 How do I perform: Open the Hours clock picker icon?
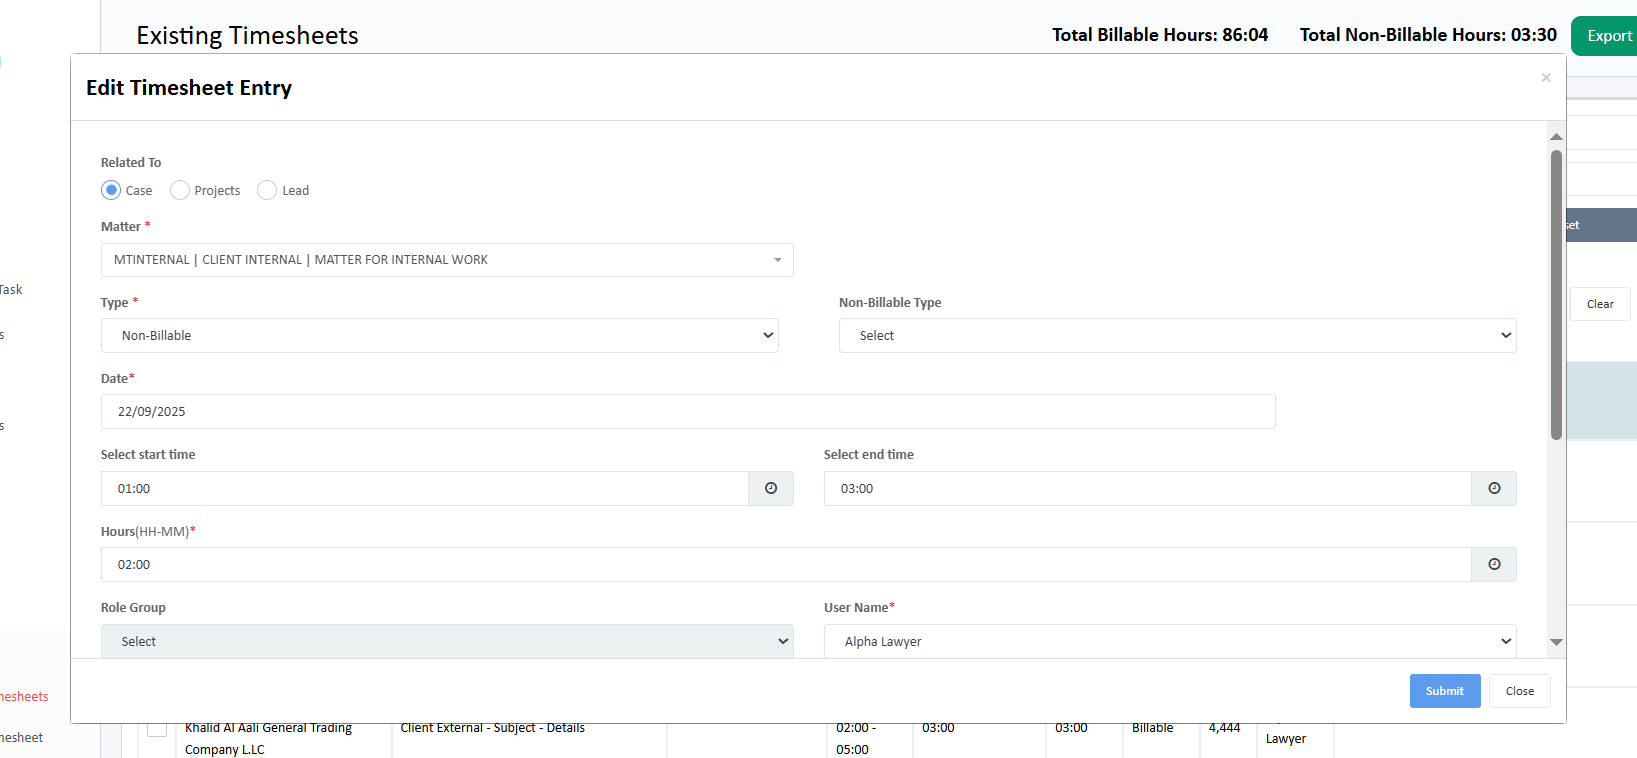tap(1494, 564)
